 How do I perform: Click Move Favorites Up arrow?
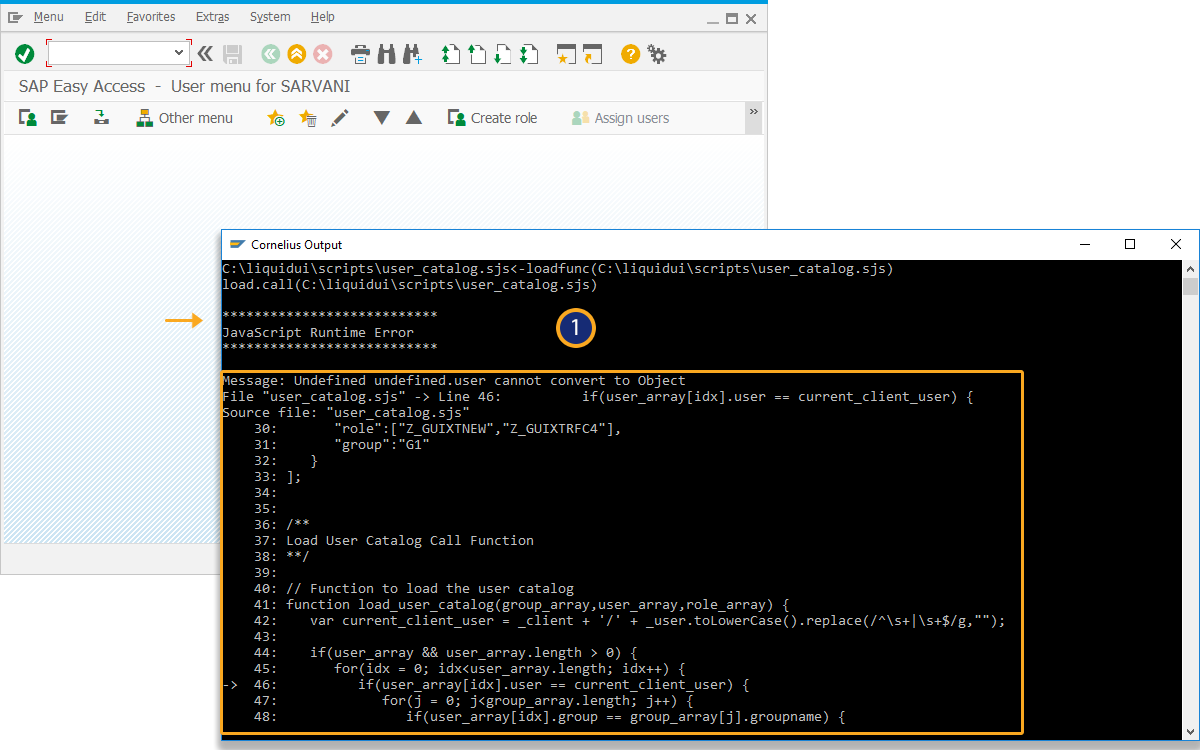pyautogui.click(x=414, y=118)
